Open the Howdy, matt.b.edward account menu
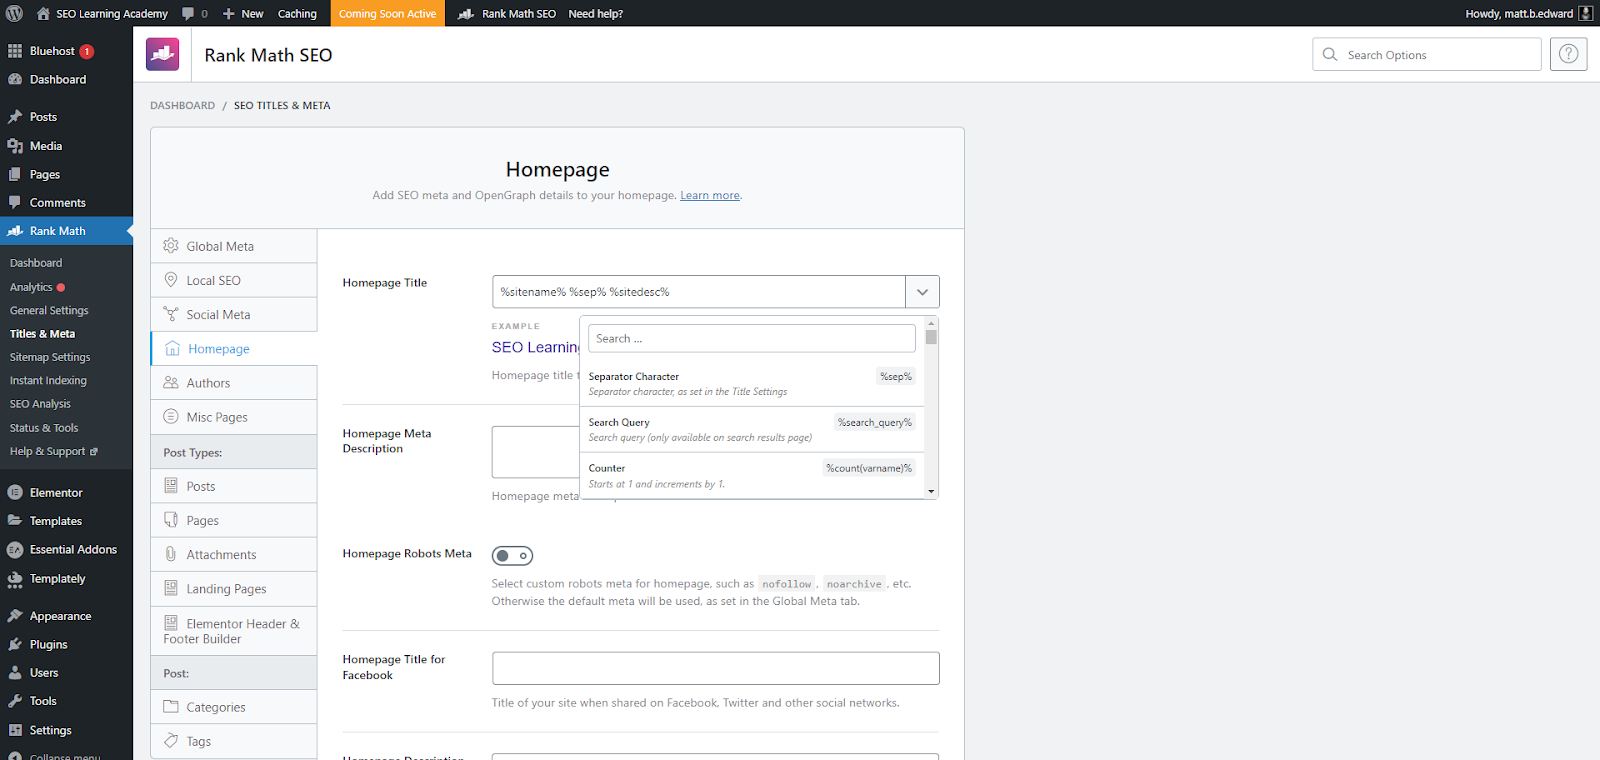 point(1529,14)
